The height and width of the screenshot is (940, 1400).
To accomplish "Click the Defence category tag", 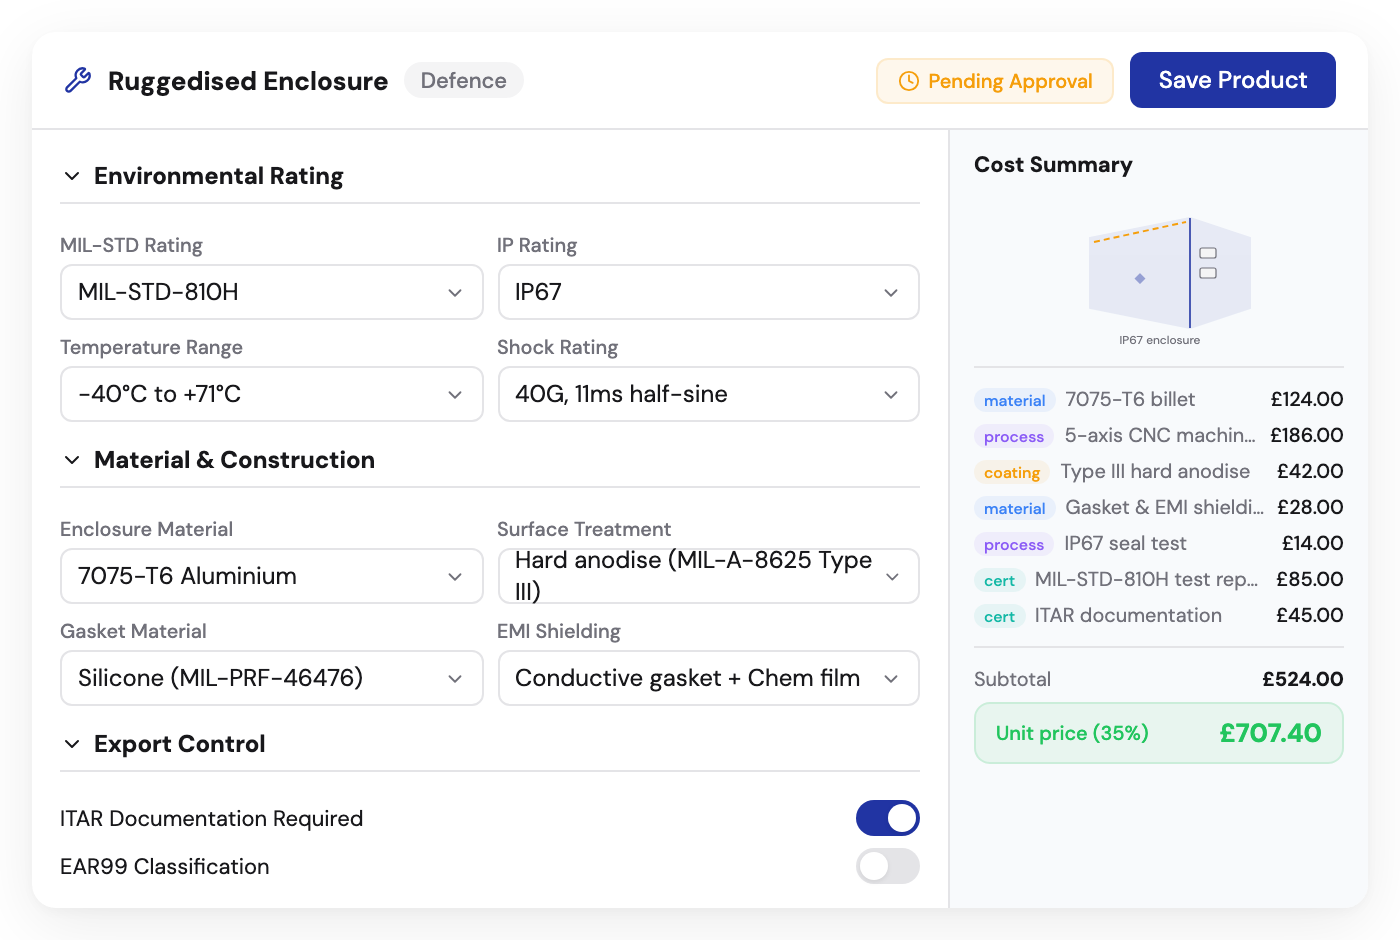I will coord(463,80).
